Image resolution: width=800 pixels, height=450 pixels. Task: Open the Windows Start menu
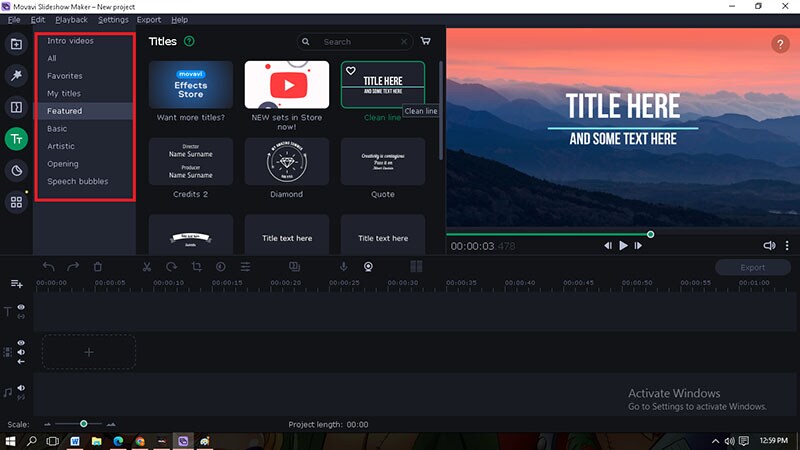pos(10,441)
